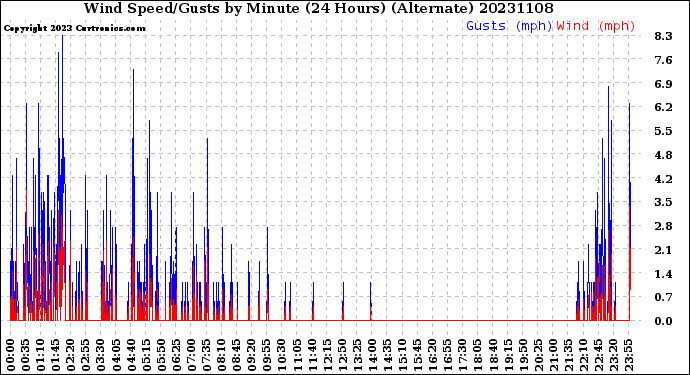Click the 08:10 time axis label
Screen dimensions: 690x375
click(x=222, y=355)
